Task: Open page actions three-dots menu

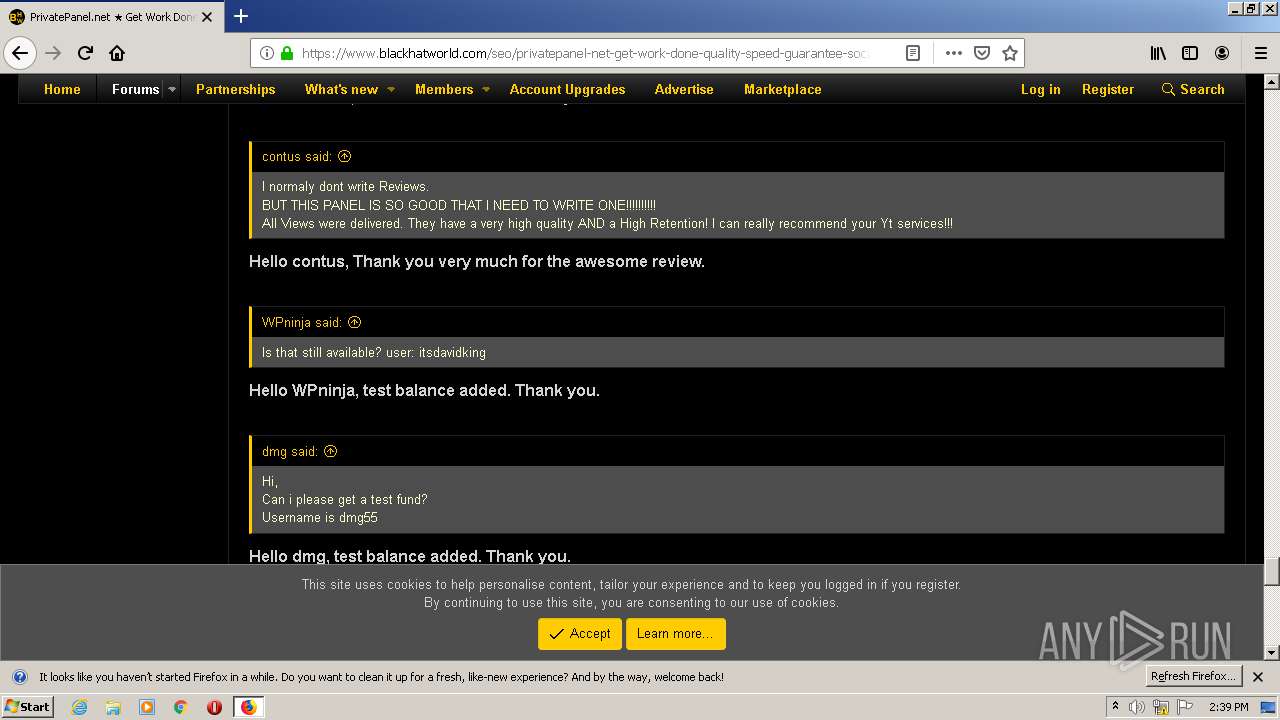Action: point(953,53)
